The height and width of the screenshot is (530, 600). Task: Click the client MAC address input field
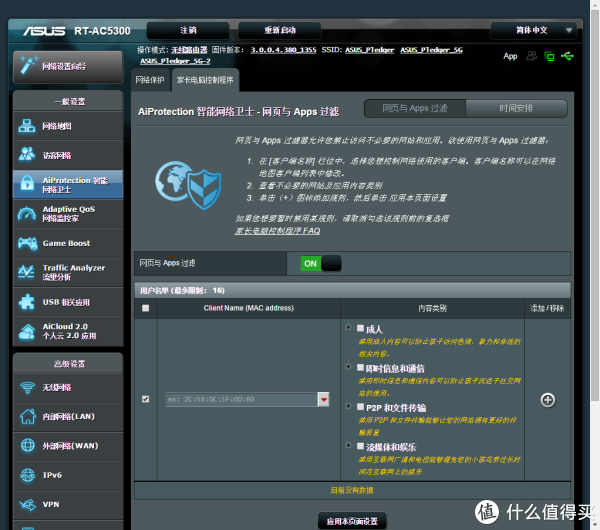point(241,400)
